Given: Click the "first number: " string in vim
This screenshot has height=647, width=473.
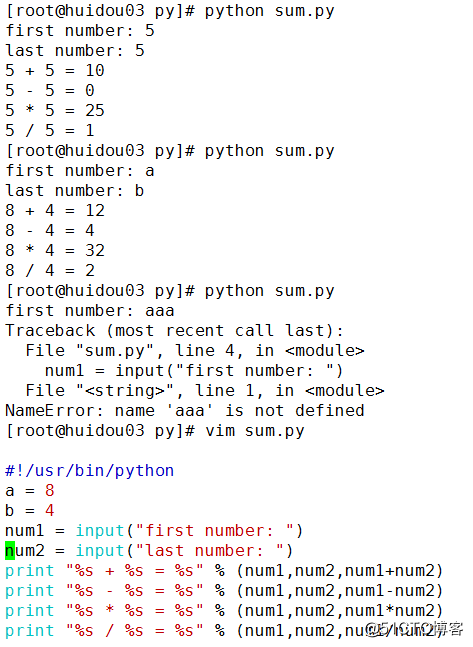Looking at the screenshot, I should click(214, 531).
